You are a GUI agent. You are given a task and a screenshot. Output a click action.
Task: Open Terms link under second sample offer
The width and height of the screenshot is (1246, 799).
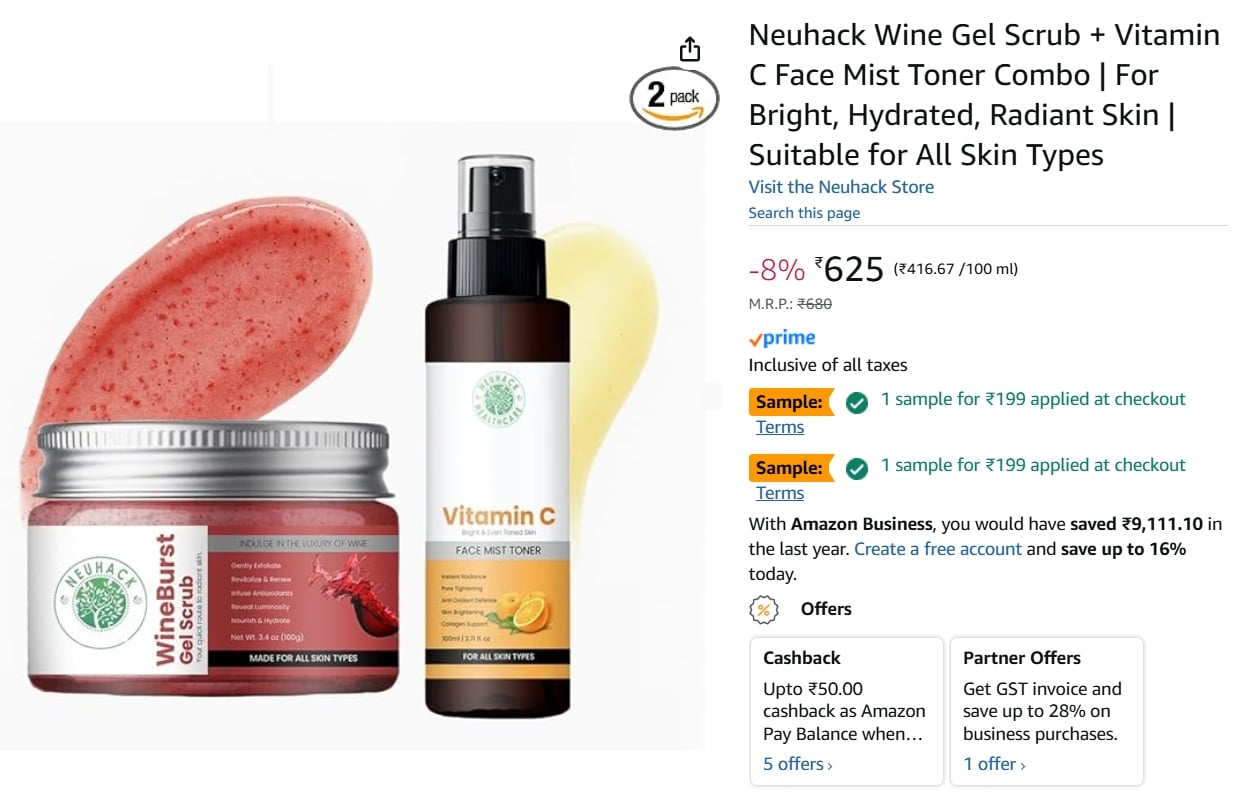pos(780,493)
